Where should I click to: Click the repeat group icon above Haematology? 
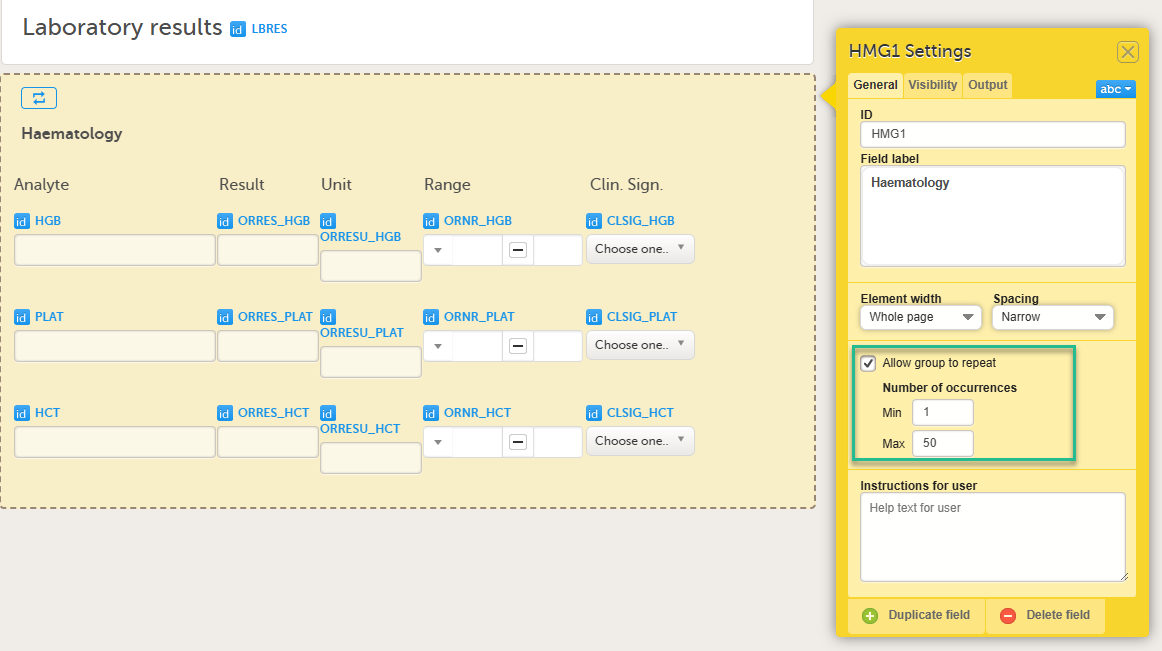tap(39, 98)
